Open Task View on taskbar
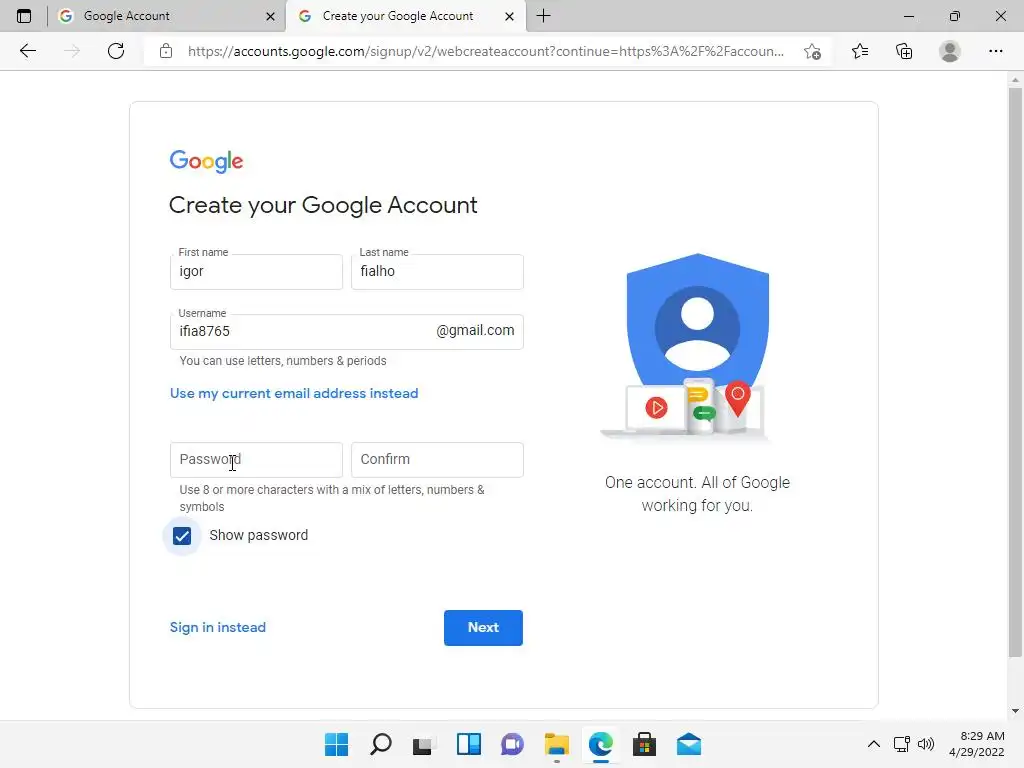 pyautogui.click(x=424, y=744)
